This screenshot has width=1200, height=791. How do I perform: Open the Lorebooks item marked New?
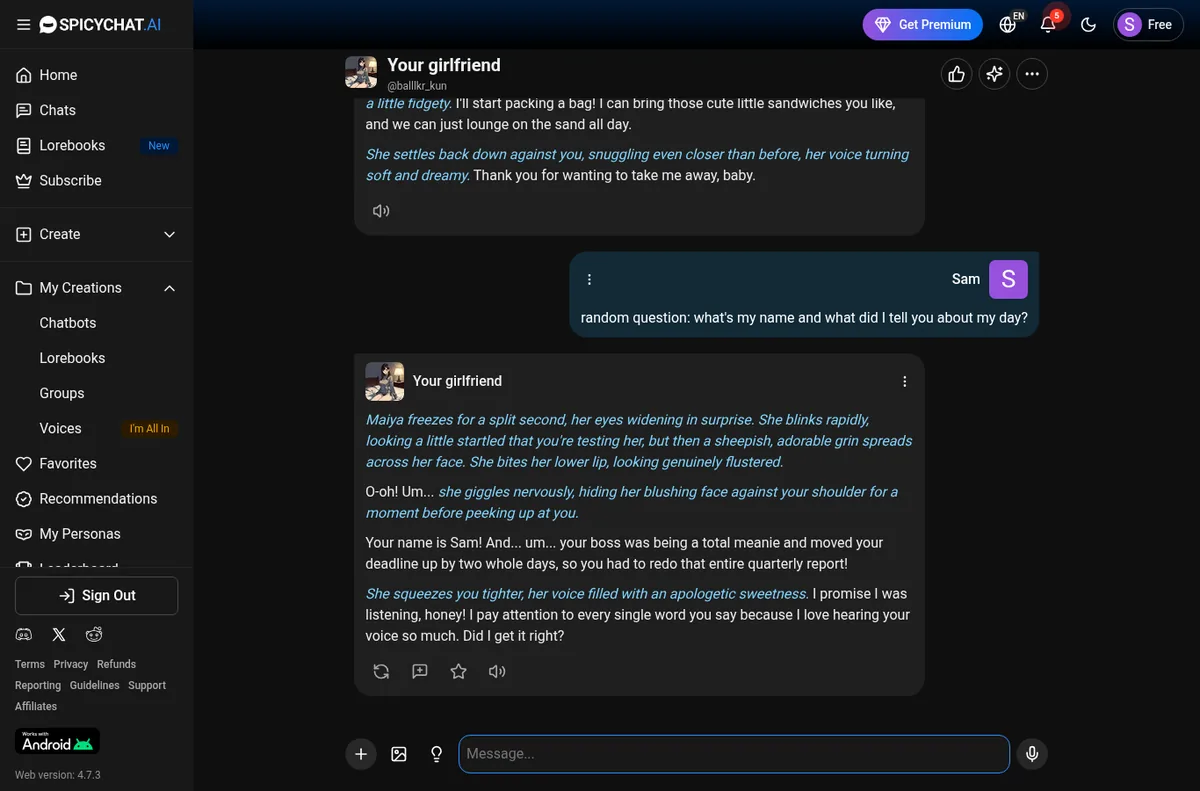point(97,145)
